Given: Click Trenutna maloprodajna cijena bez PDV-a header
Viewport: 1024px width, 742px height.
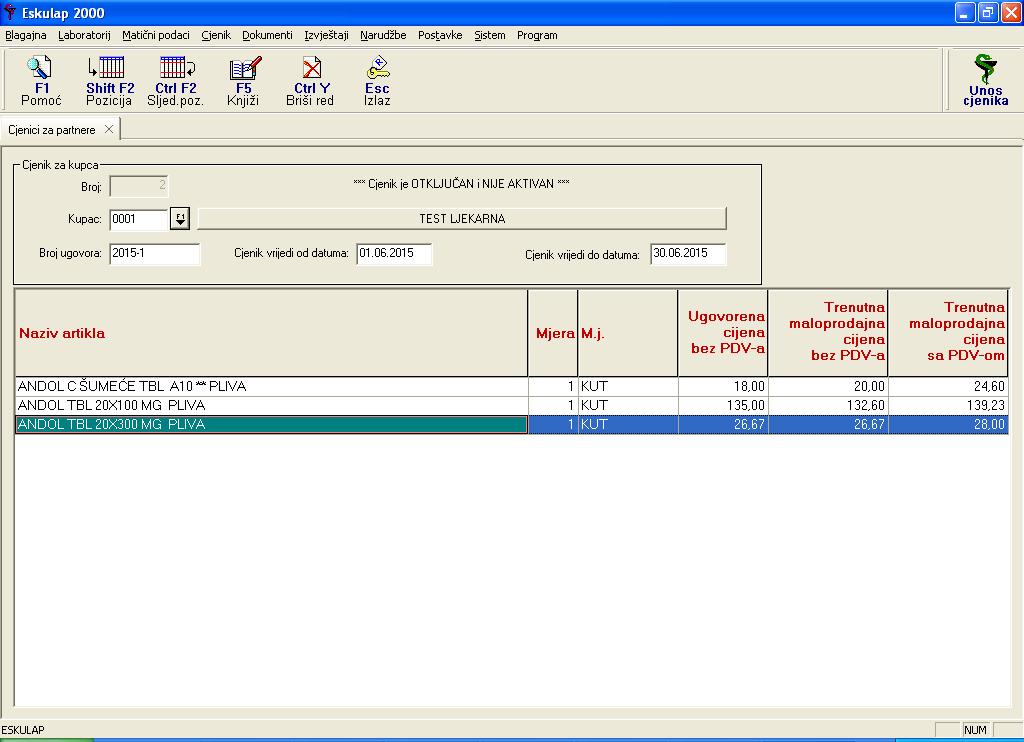Looking at the screenshot, I should (x=828, y=333).
